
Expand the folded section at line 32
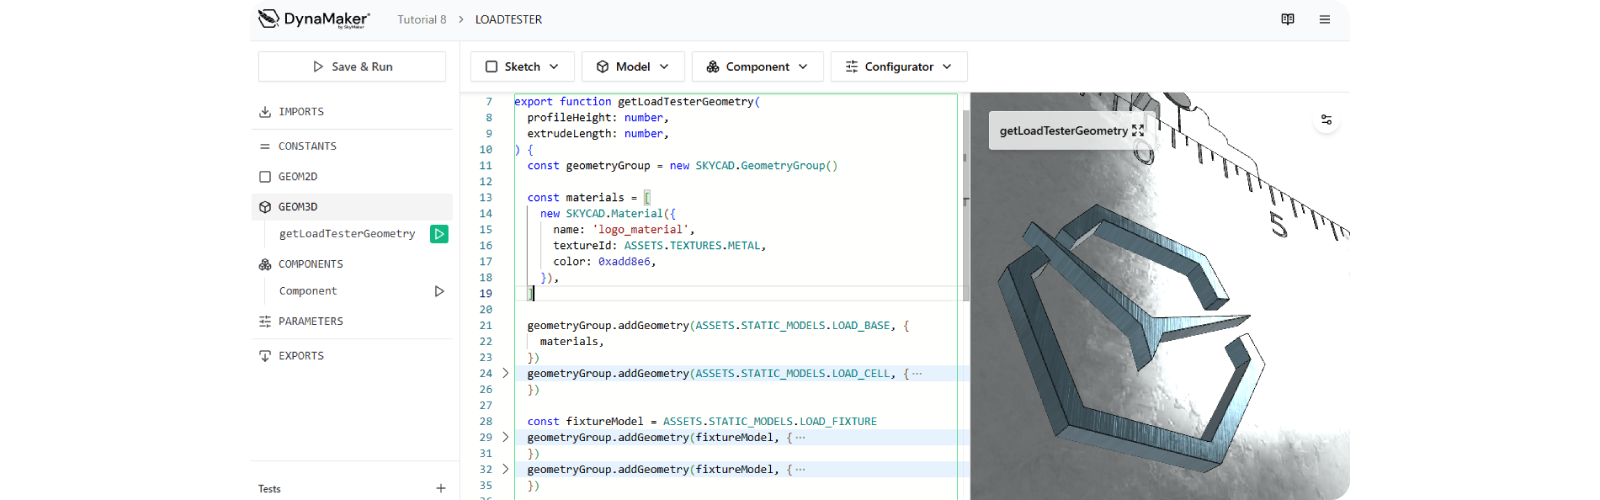click(x=505, y=469)
